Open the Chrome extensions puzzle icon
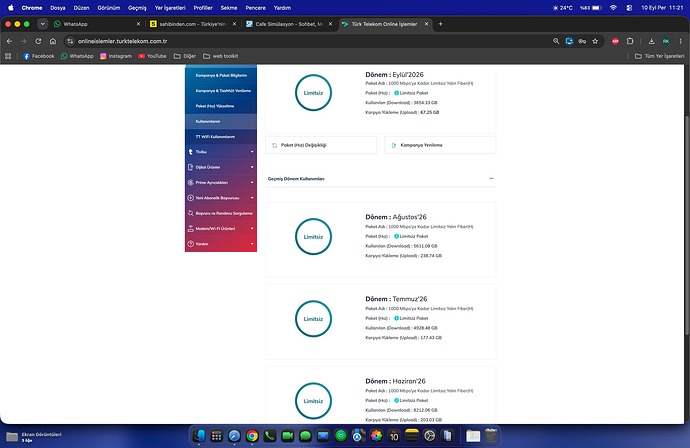690x448 pixels. (x=630, y=41)
